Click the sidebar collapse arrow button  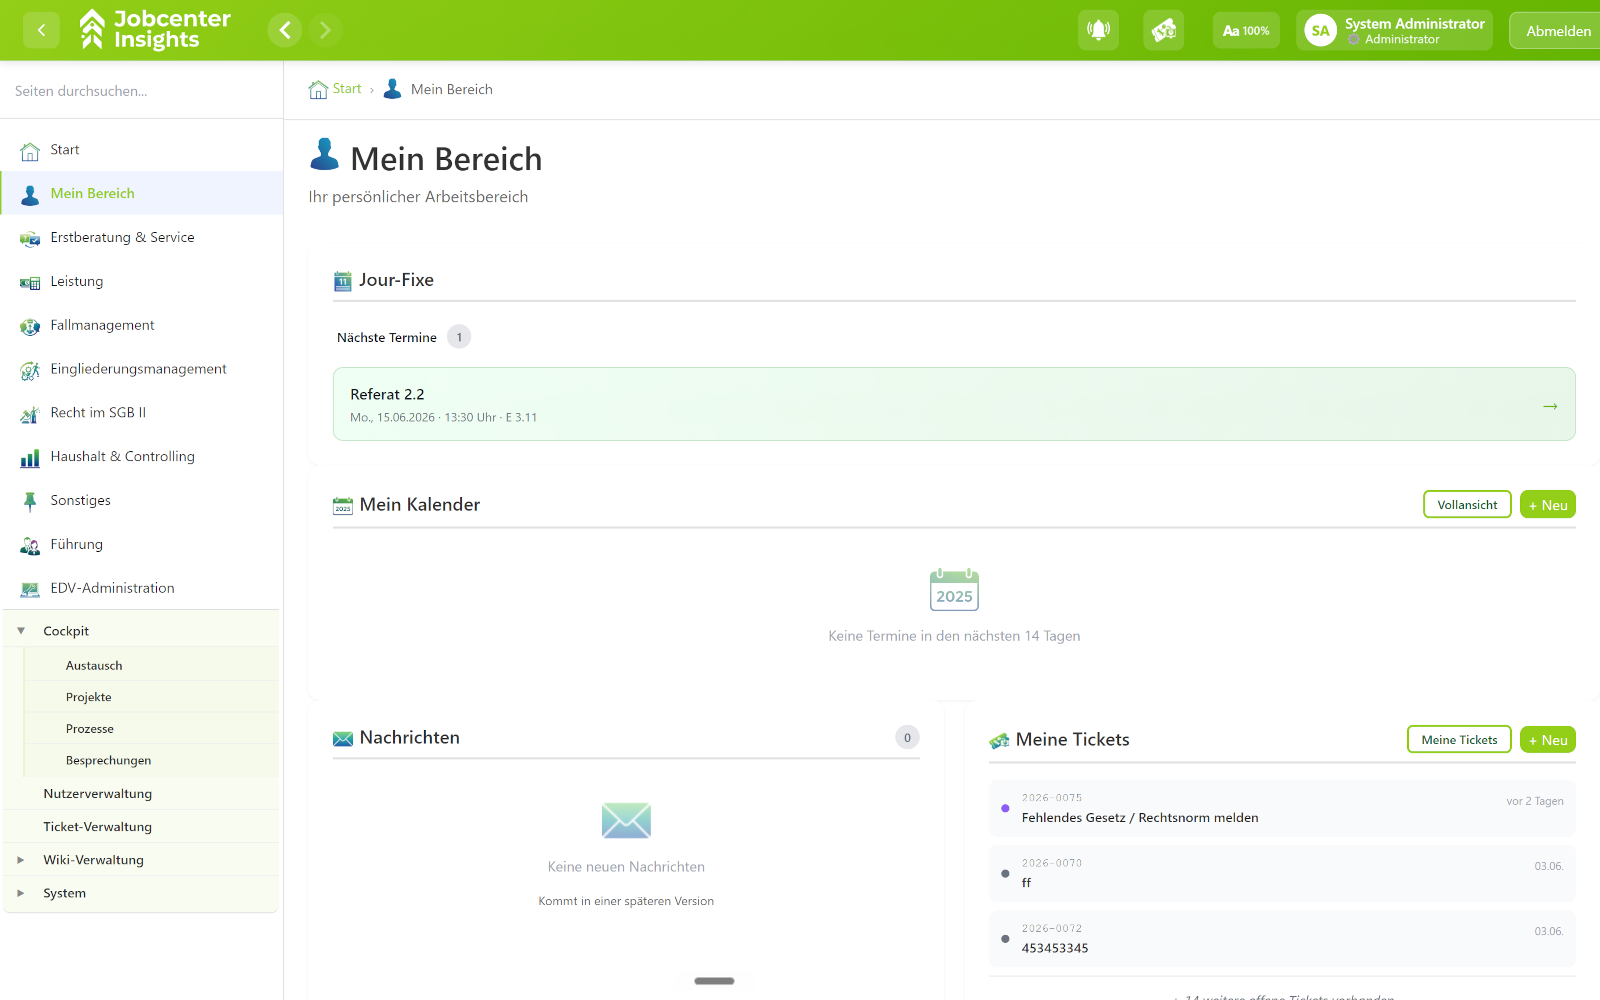(41, 30)
